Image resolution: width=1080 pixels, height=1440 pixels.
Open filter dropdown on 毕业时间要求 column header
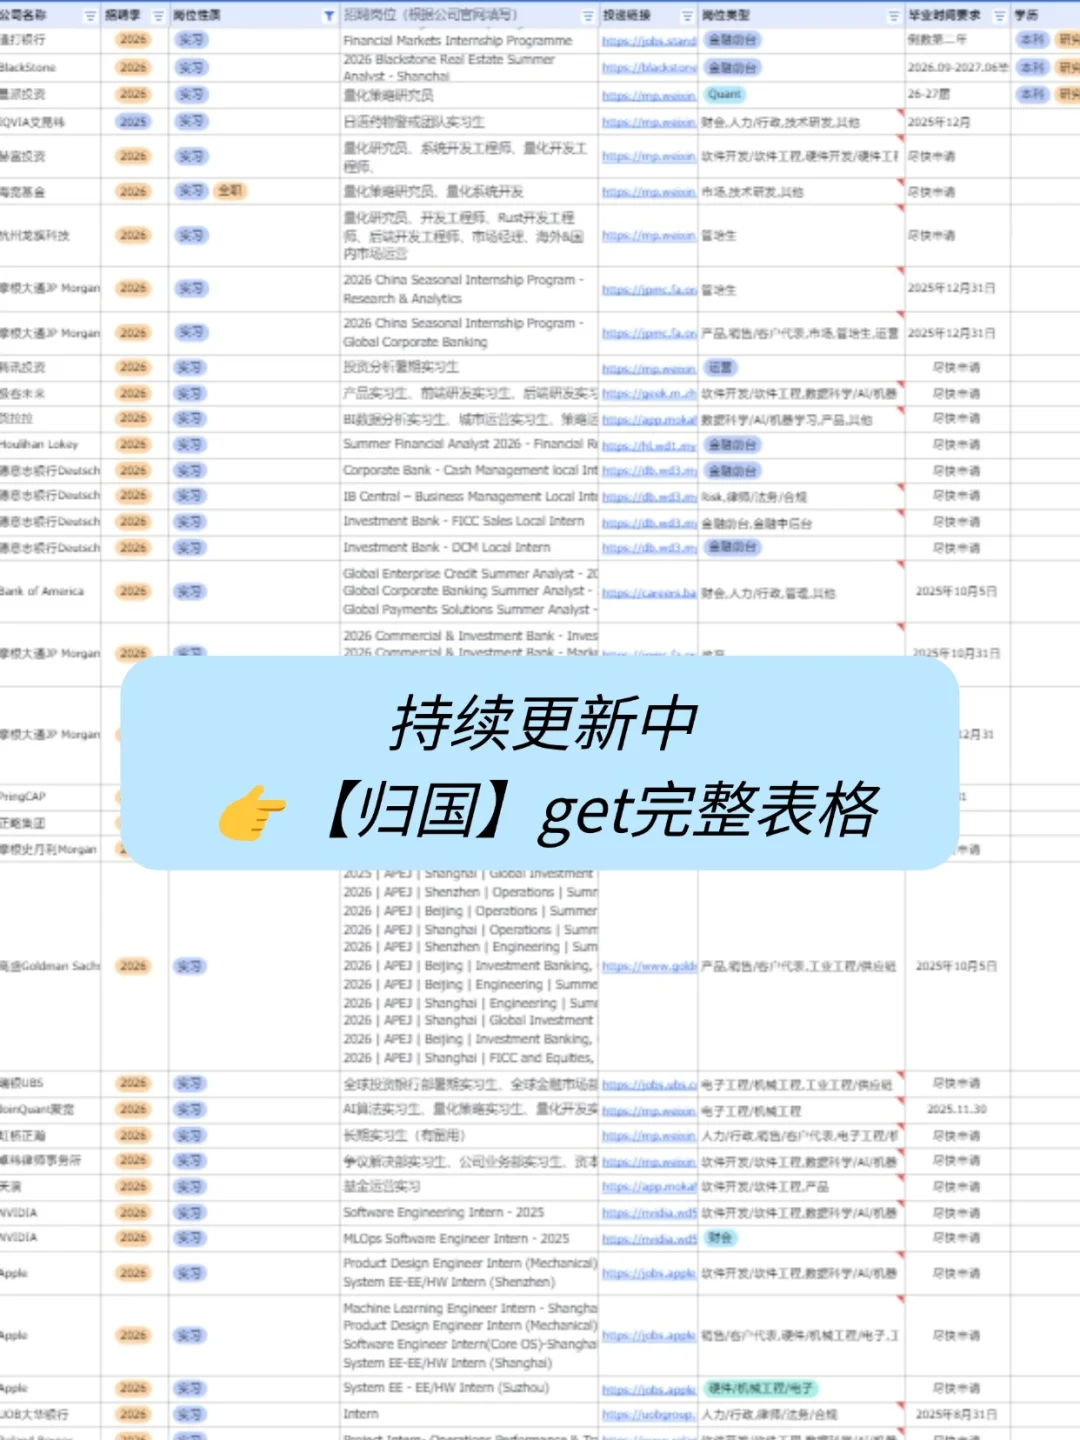coord(1000,16)
